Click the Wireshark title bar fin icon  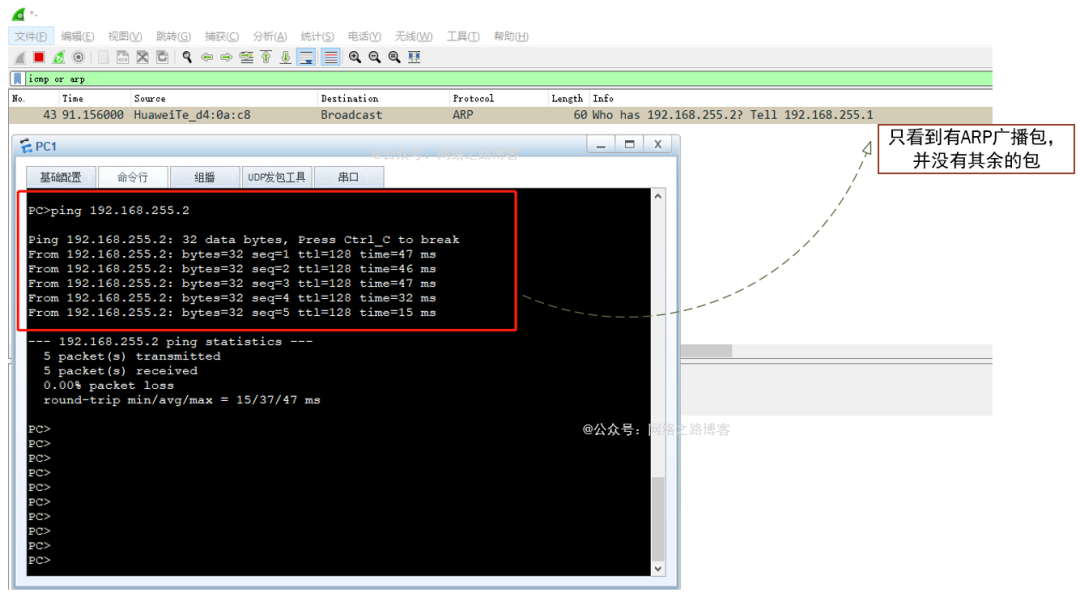(x=19, y=14)
